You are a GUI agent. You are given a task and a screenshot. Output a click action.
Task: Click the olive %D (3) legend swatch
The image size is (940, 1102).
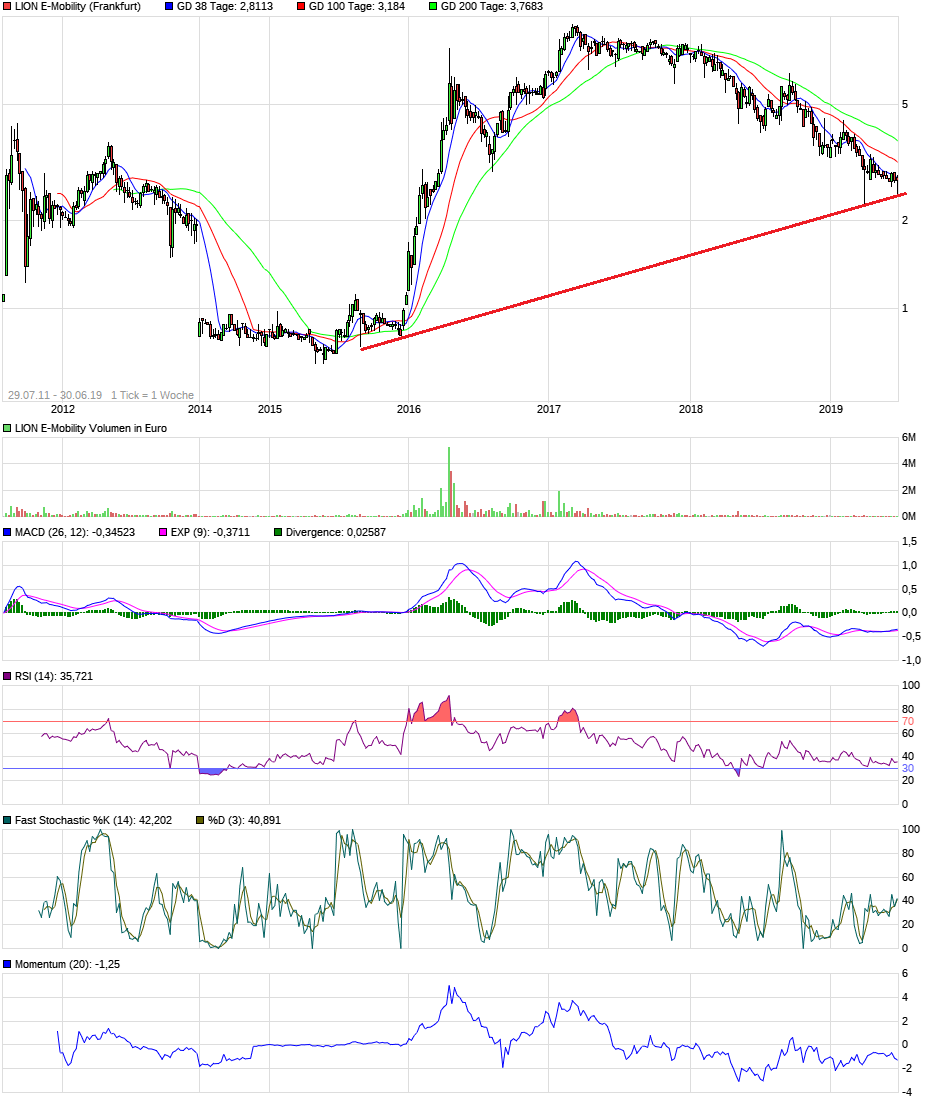(x=200, y=820)
